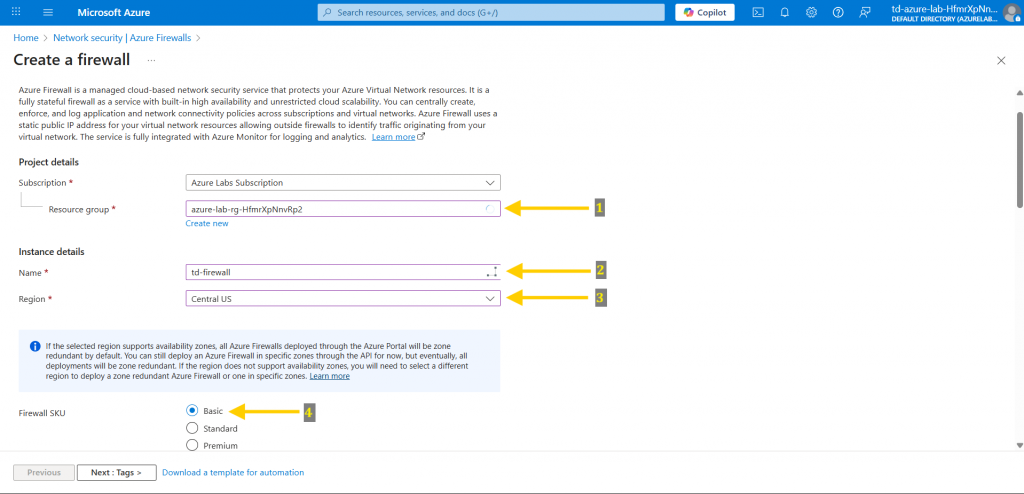
Task: Click Download a template for automation
Action: click(x=233, y=472)
